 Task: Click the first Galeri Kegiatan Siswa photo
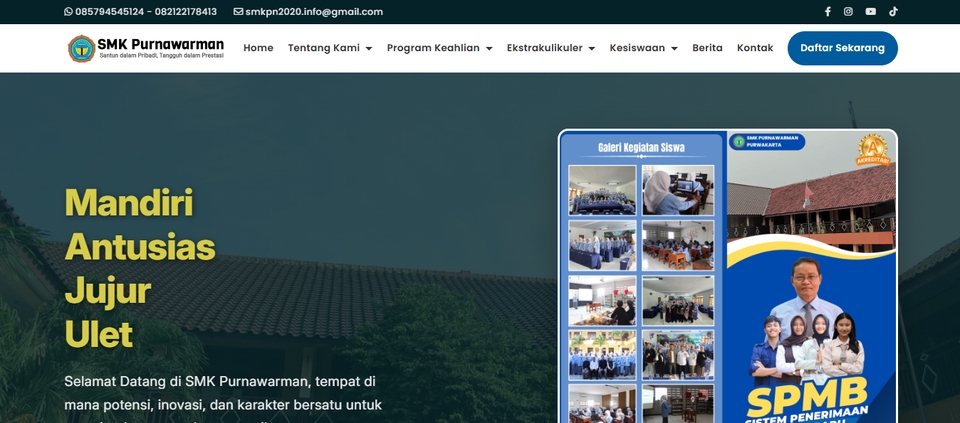coord(602,190)
